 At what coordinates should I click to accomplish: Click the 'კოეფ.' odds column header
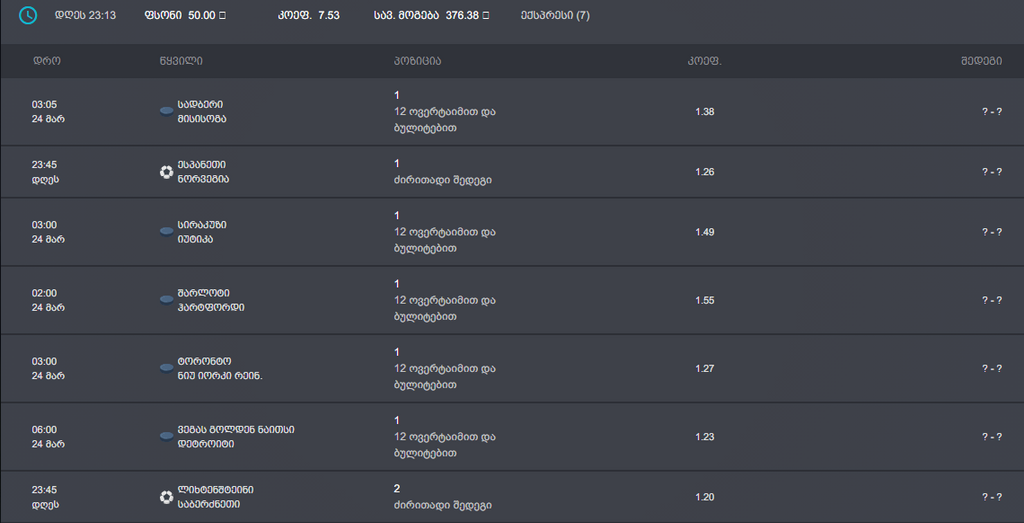[x=704, y=61]
